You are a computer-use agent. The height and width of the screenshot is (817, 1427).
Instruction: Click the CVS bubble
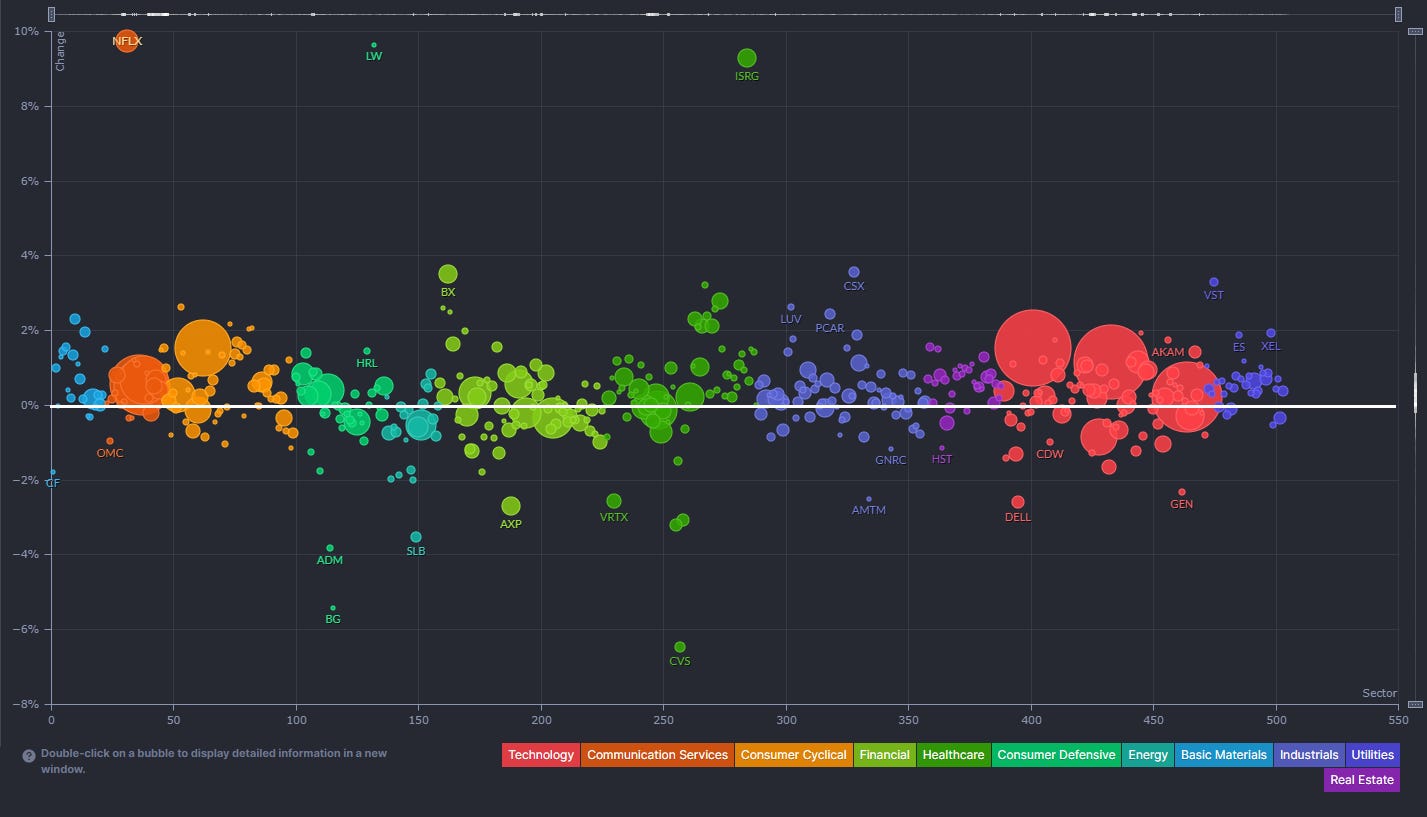tap(680, 647)
